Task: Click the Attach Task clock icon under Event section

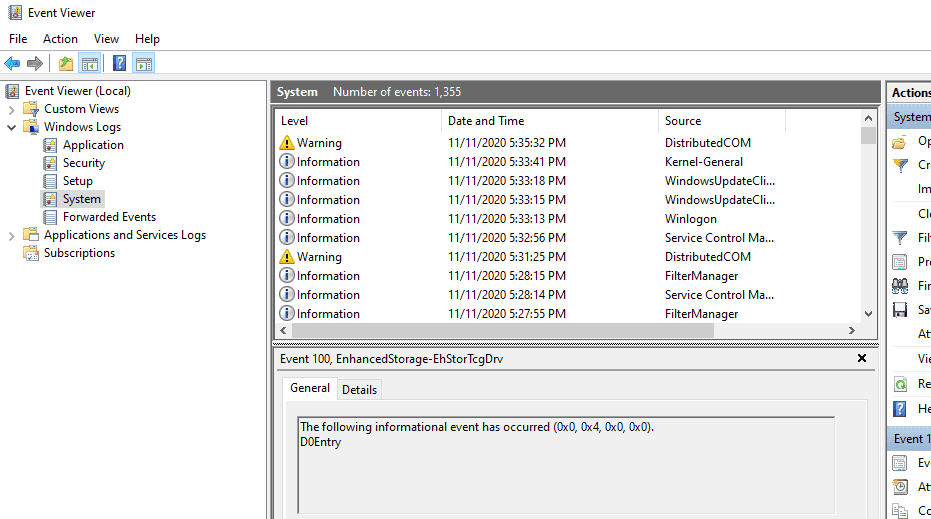Action: pos(900,487)
